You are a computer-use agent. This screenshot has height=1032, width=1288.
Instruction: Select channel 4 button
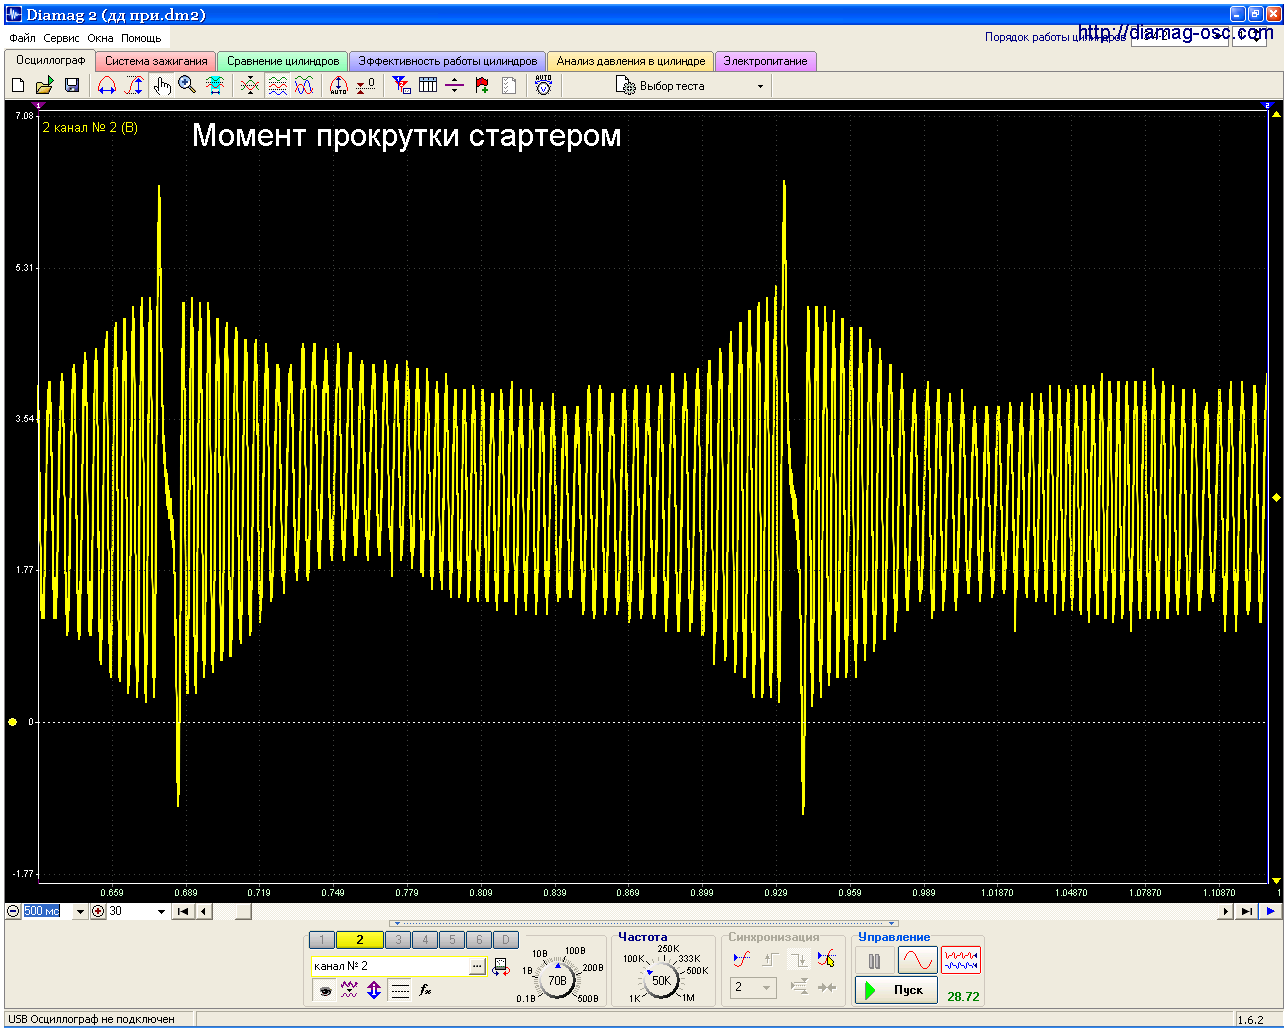(425, 940)
